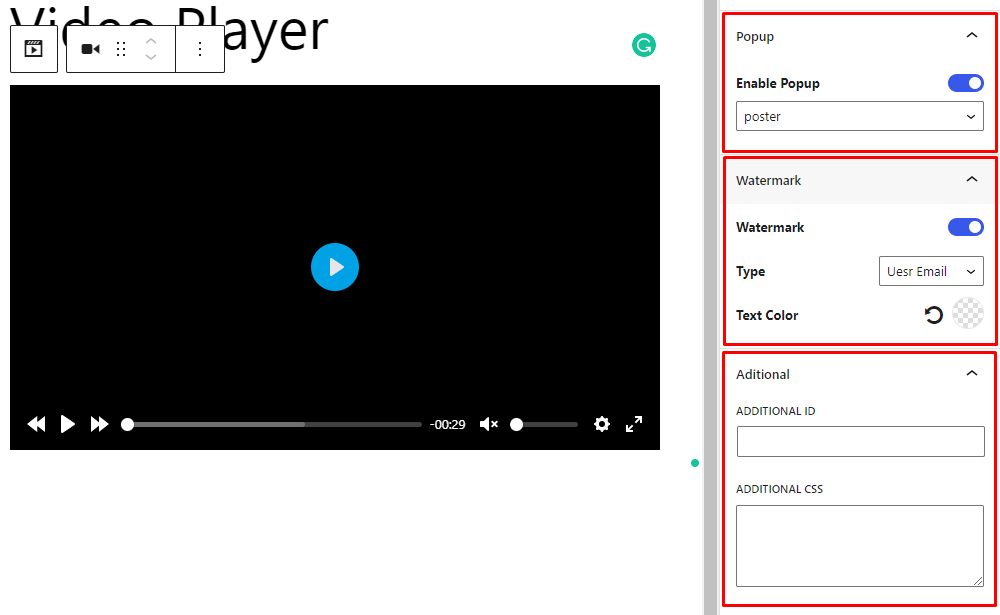Click the video camera icon in the toolbar
This screenshot has height=615, width=1000.
[89, 47]
